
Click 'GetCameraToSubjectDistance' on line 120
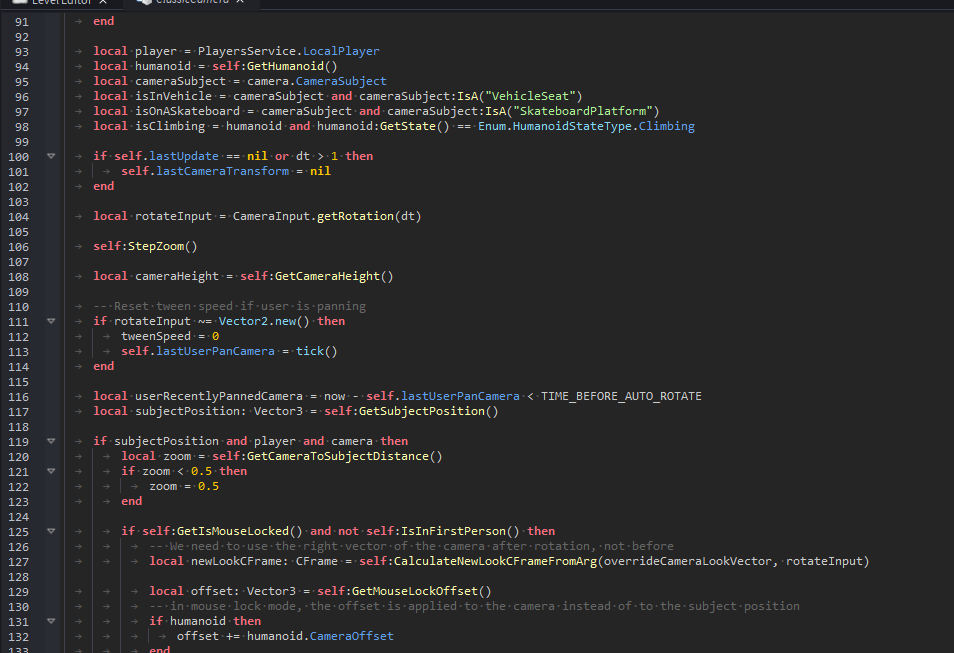pyautogui.click(x=338, y=456)
